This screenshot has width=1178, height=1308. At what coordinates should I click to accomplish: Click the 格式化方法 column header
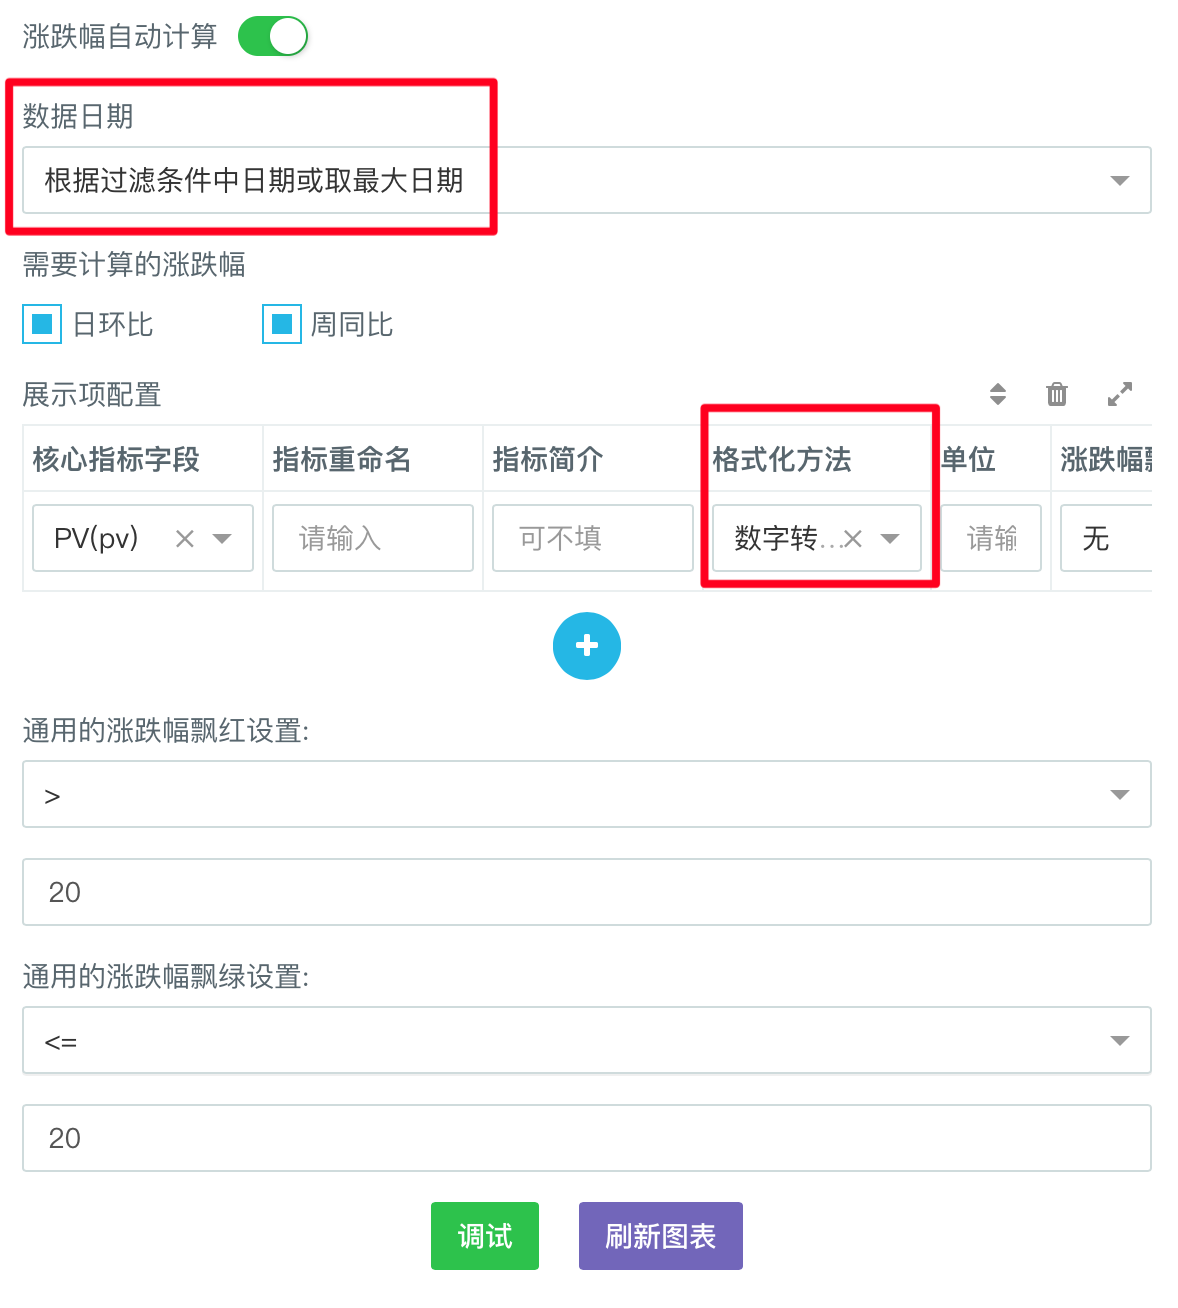[782, 459]
